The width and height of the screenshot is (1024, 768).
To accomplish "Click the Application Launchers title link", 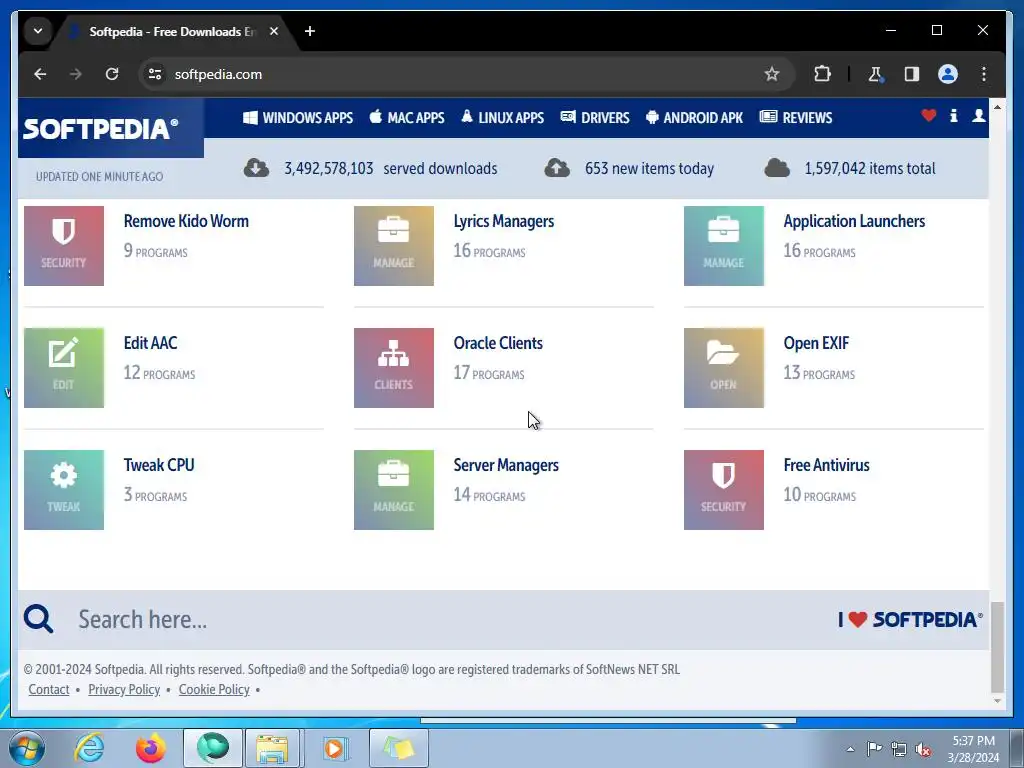I will pyautogui.click(x=854, y=221).
